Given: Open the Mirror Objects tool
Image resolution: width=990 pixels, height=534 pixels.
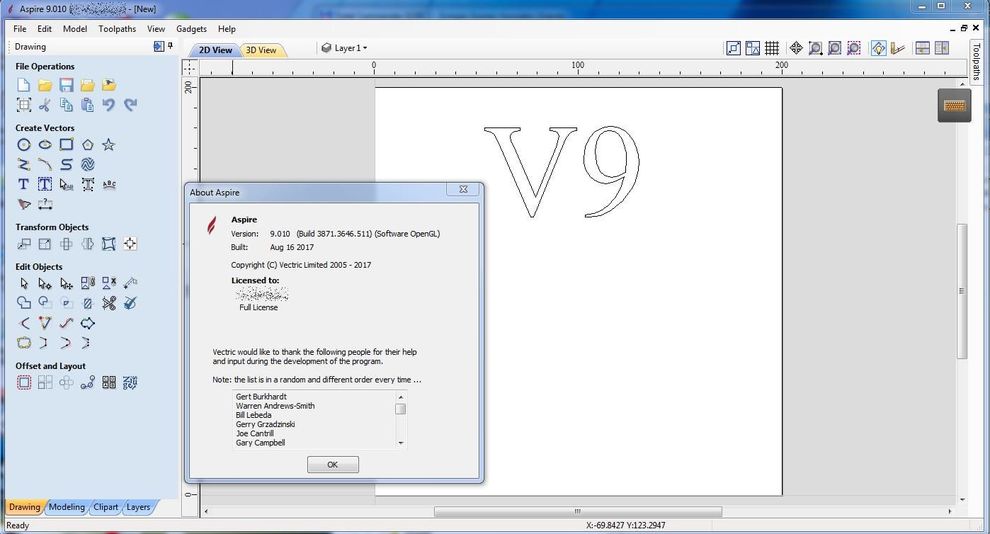Looking at the screenshot, I should 88,244.
